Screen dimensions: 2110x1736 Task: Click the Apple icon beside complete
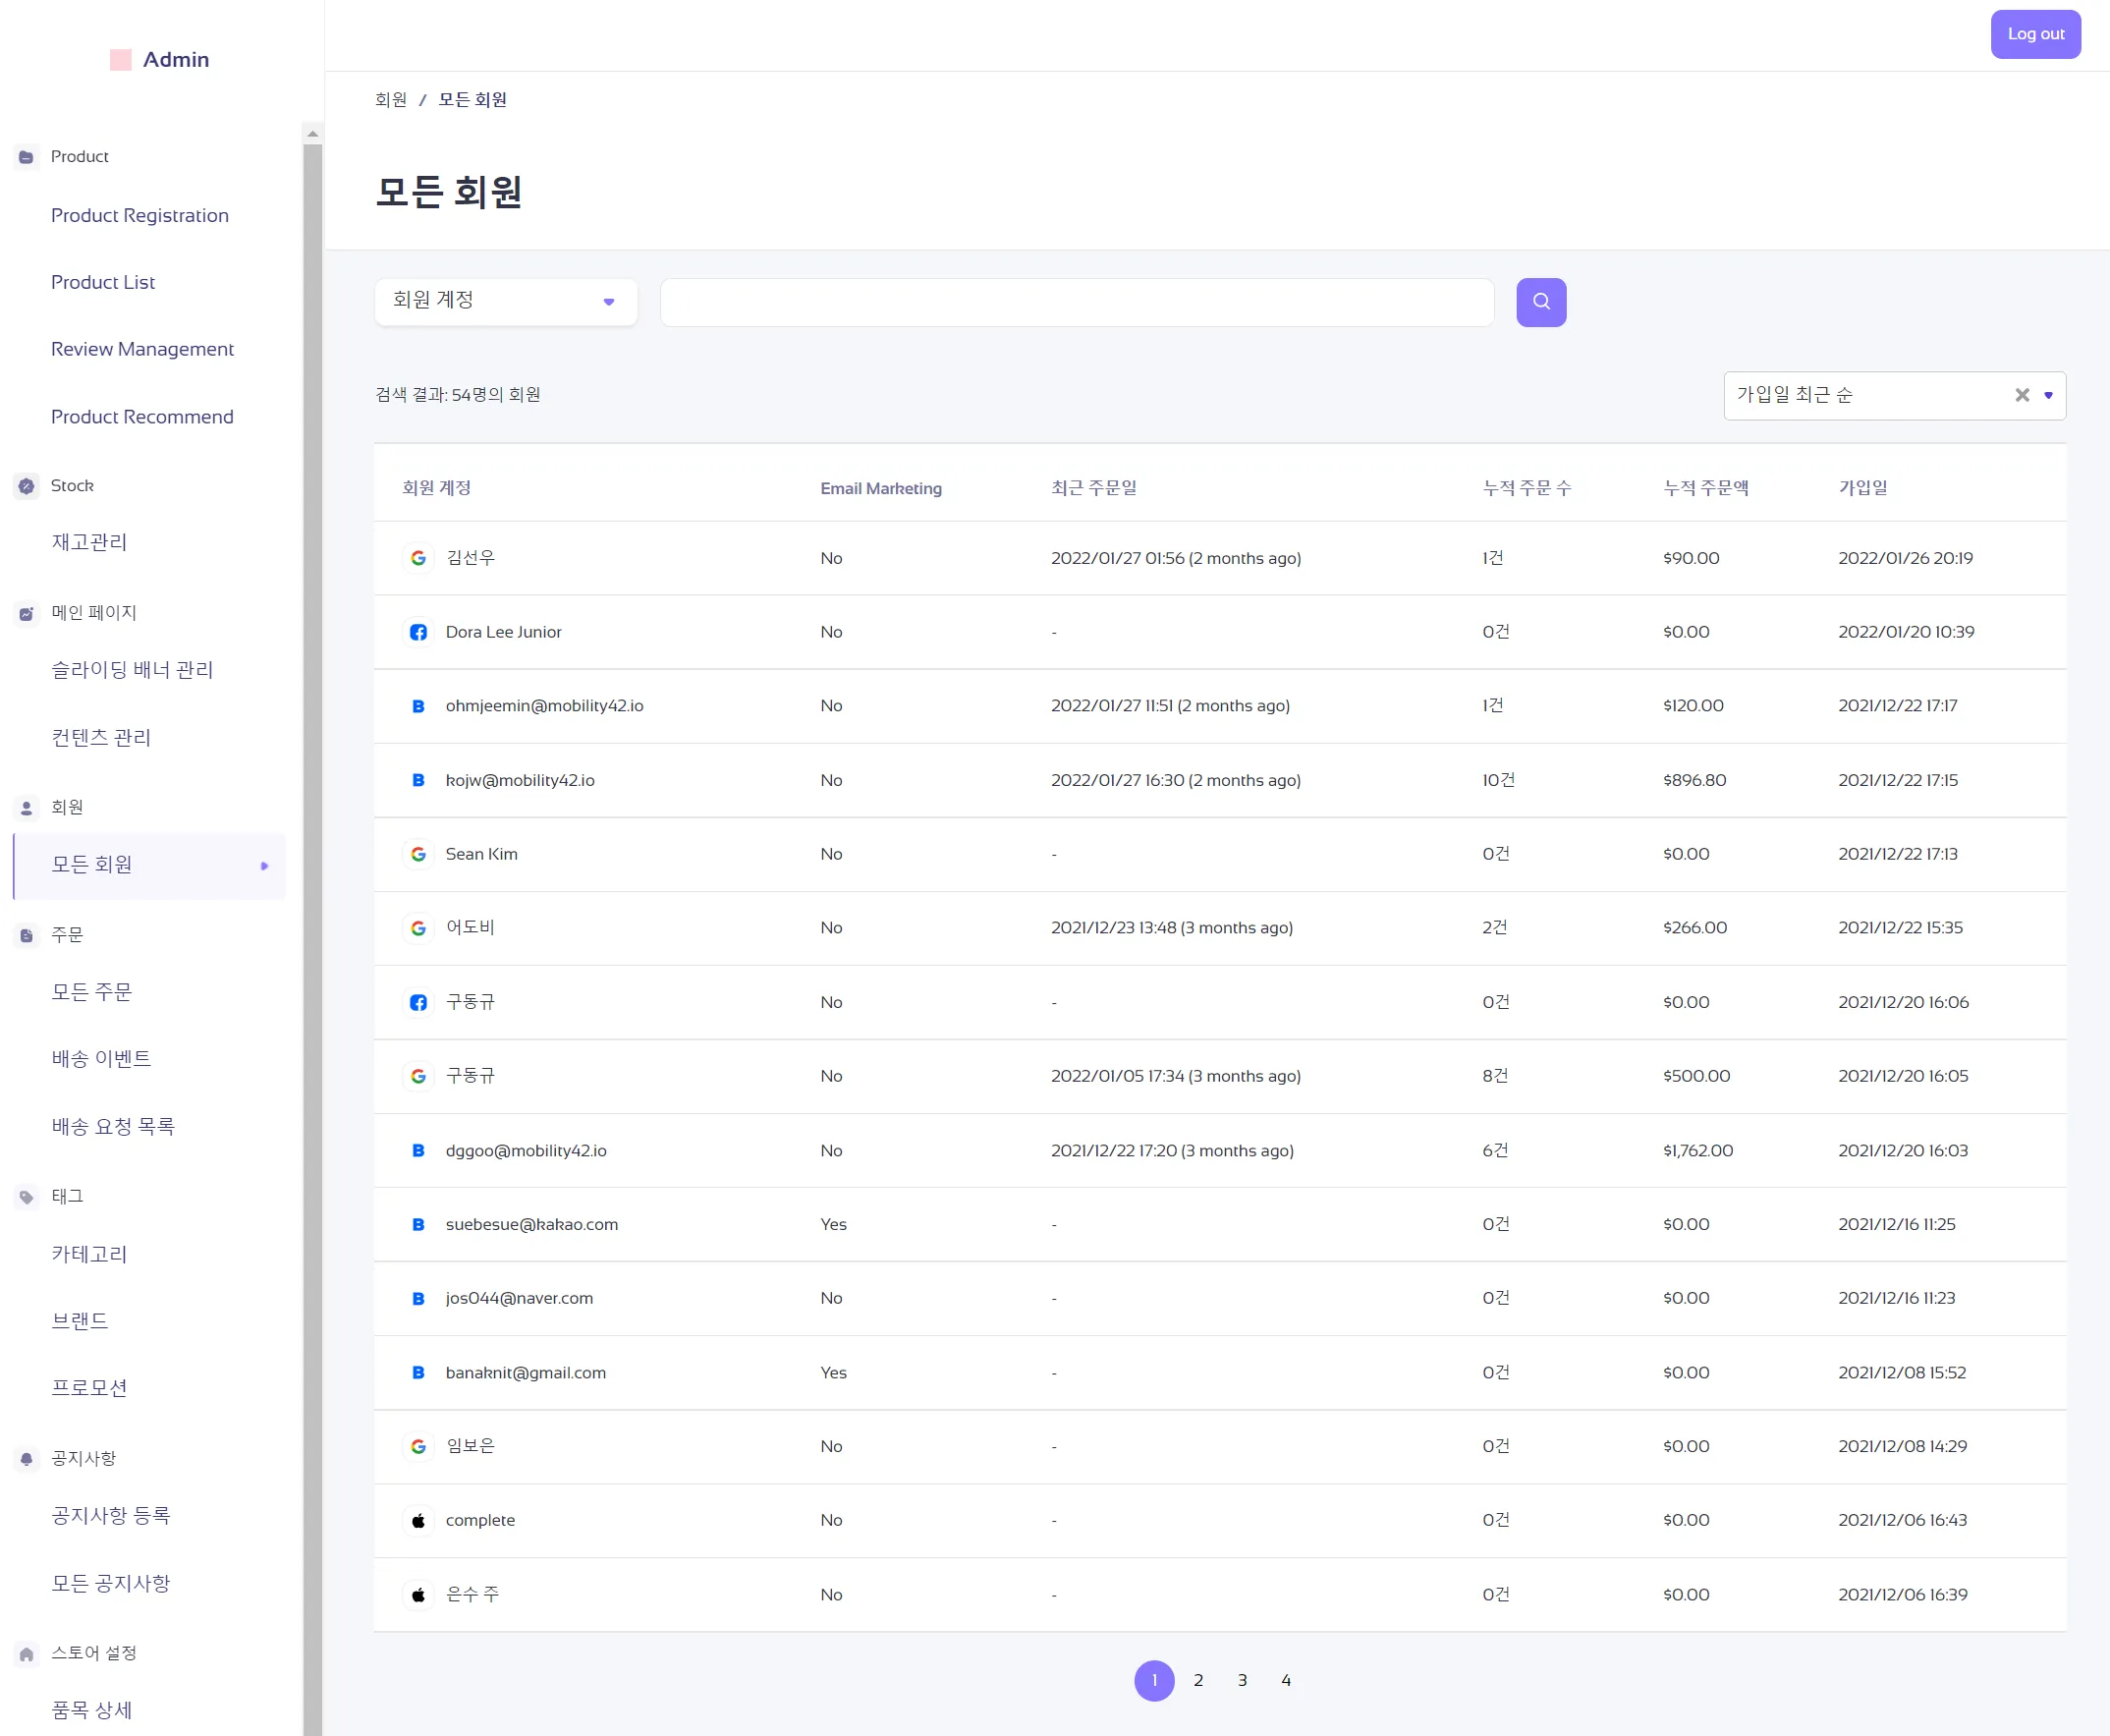click(418, 1520)
